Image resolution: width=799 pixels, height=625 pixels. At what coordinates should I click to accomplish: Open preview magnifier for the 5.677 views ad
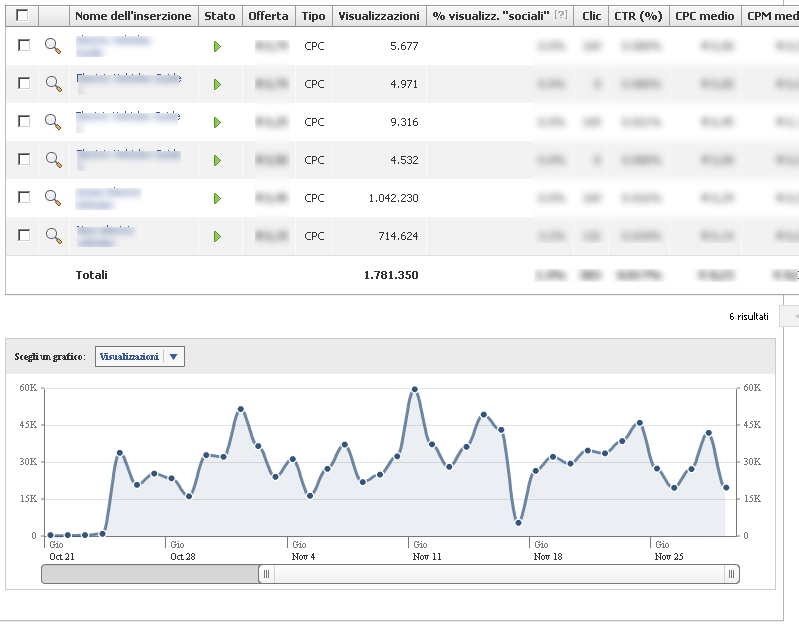[53, 46]
